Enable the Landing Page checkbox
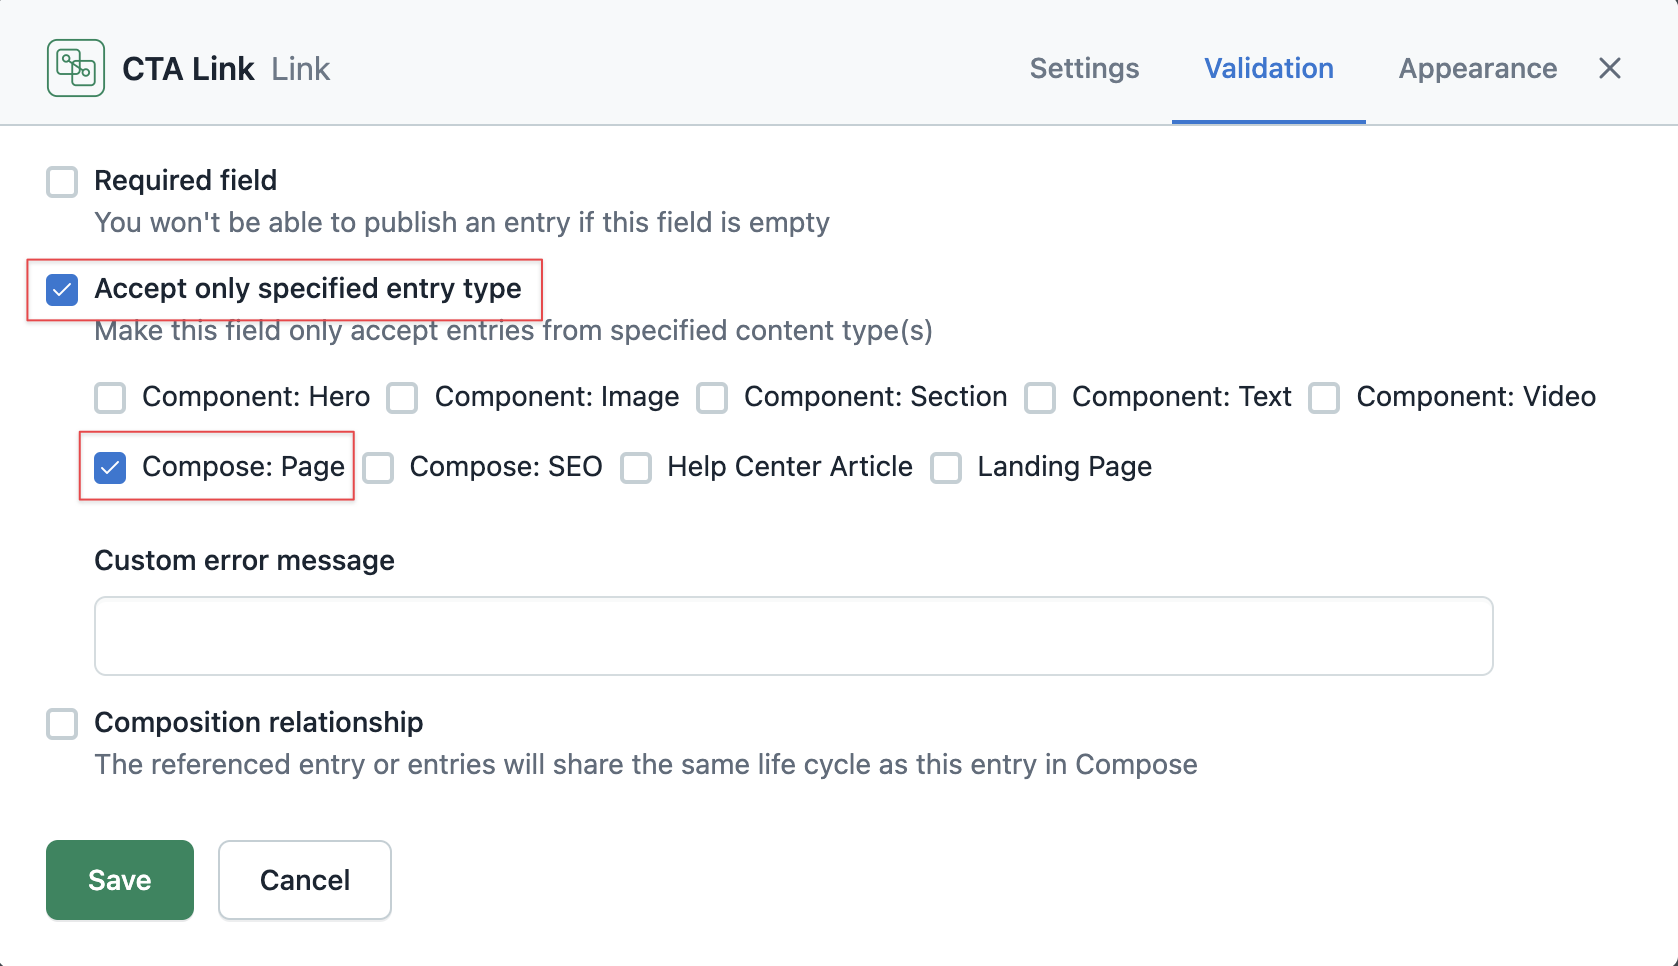Viewport: 1678px width, 966px height. pos(946,468)
